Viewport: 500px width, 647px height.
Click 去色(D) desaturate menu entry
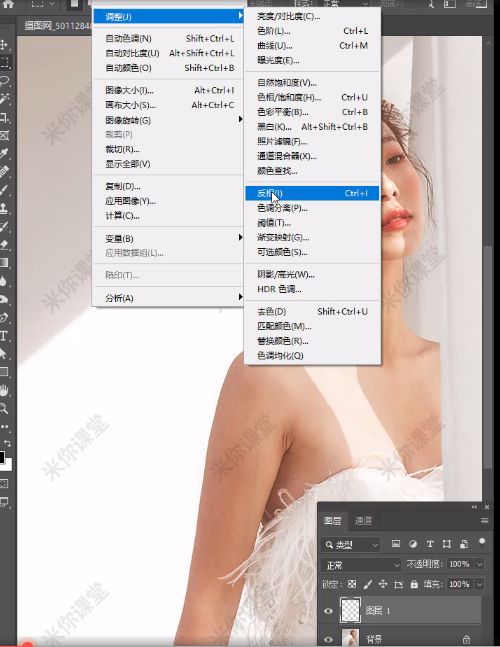tap(312, 312)
